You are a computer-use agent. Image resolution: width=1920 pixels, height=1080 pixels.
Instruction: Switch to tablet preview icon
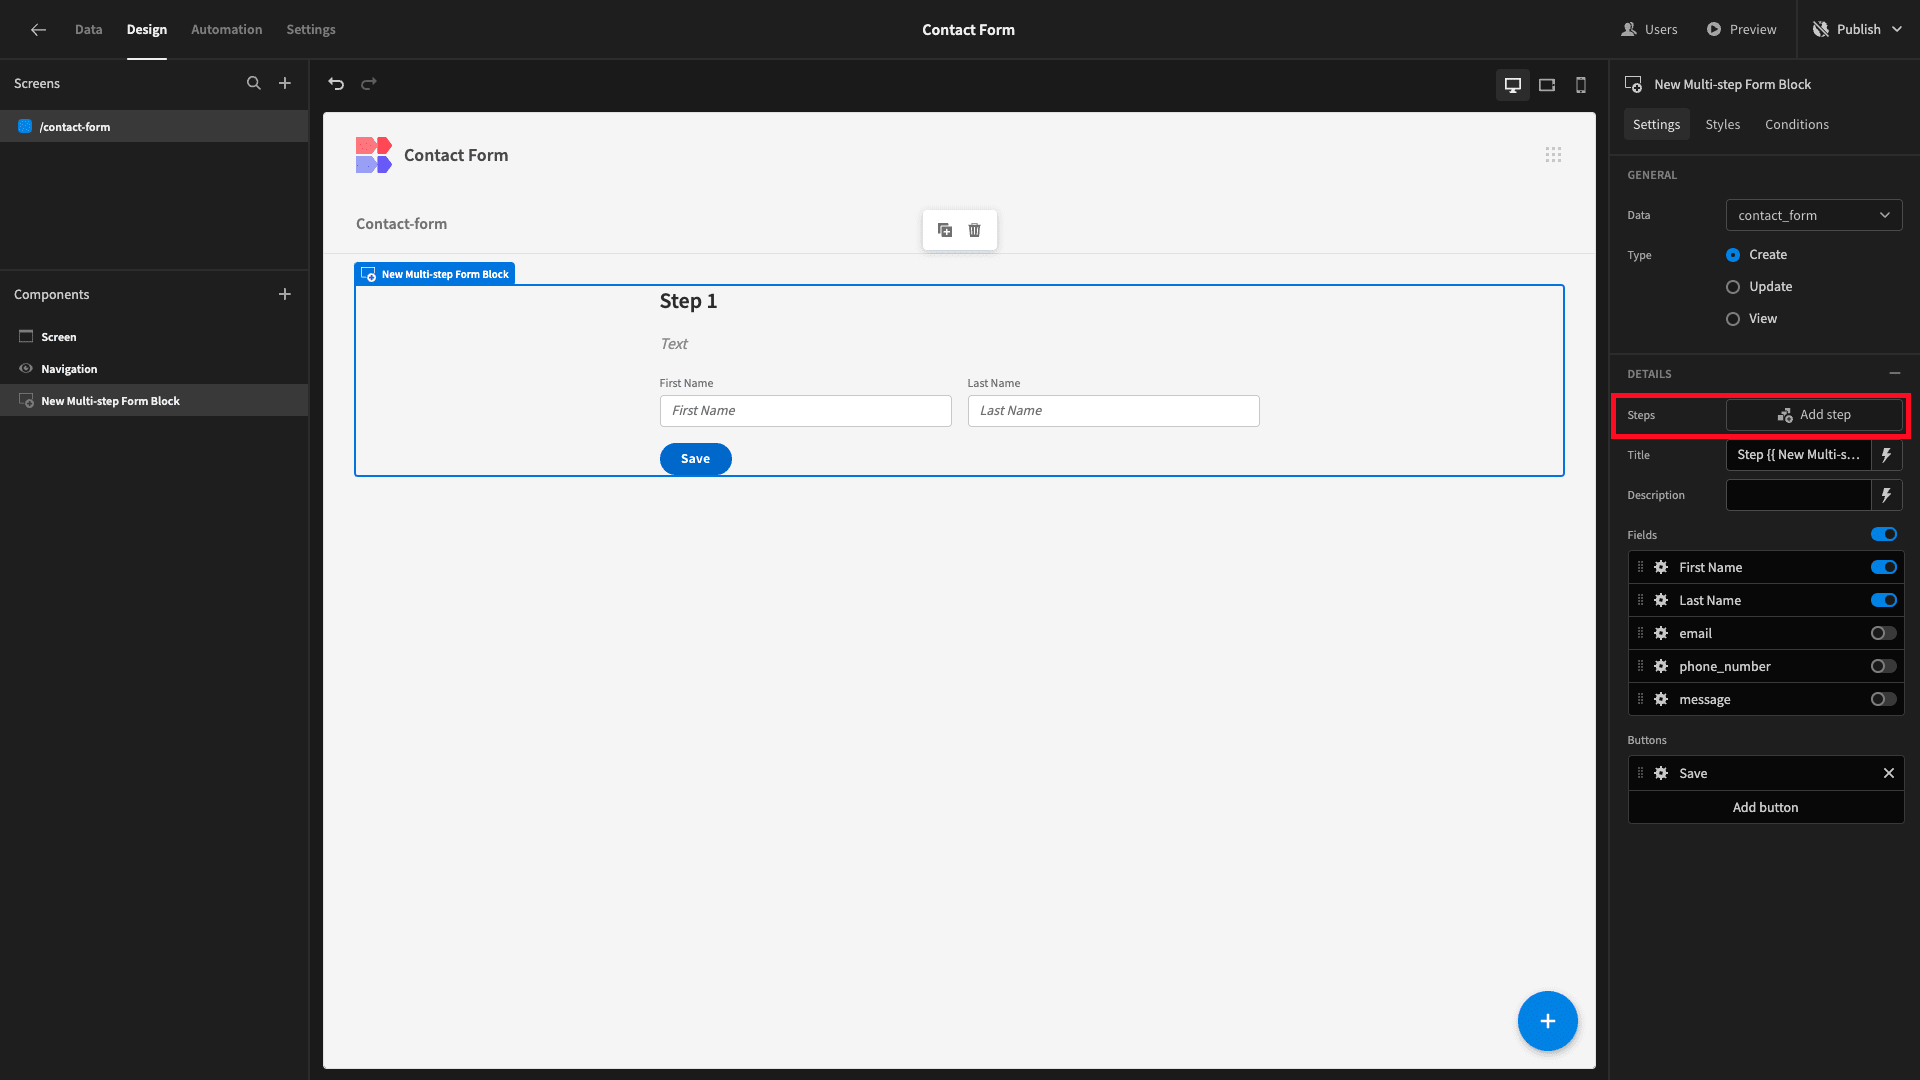1547,85
